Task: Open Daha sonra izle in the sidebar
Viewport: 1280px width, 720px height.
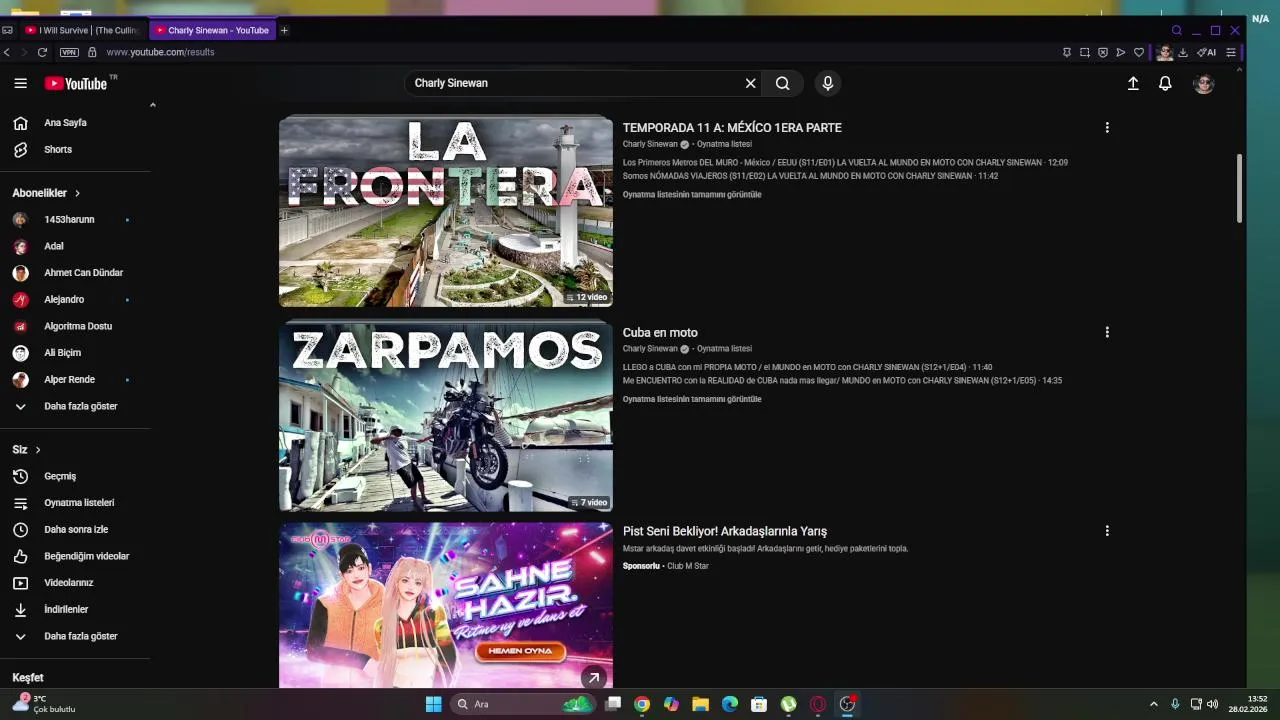Action: (78, 529)
